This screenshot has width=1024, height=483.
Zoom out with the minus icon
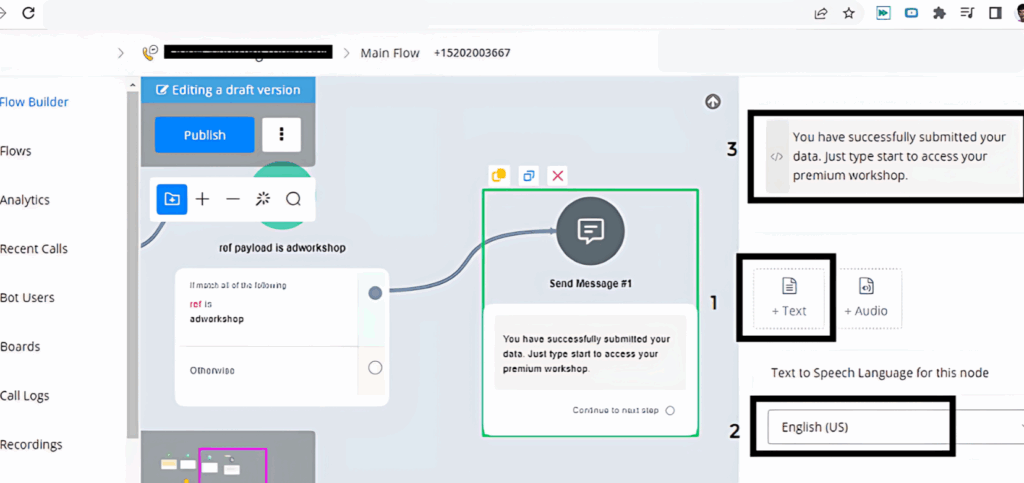point(233,199)
